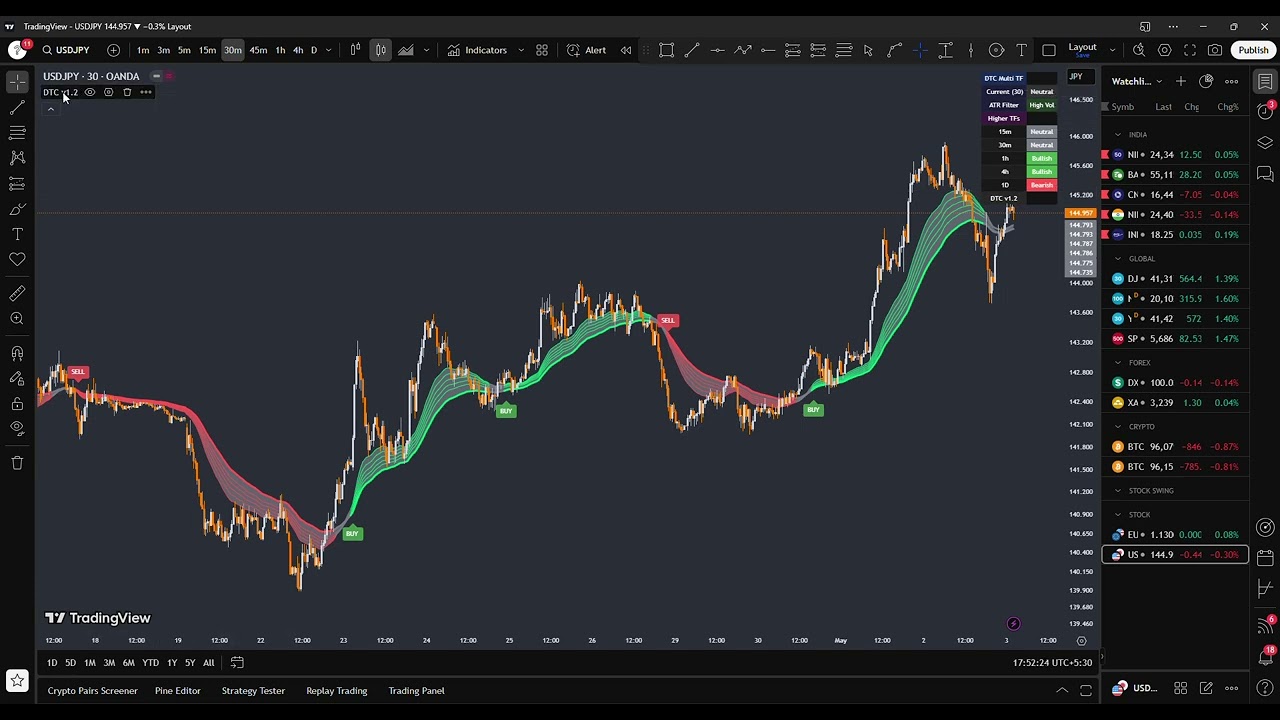The width and height of the screenshot is (1280, 720).
Task: Select the crosshair cursor in left sidebar
Action: (17, 82)
